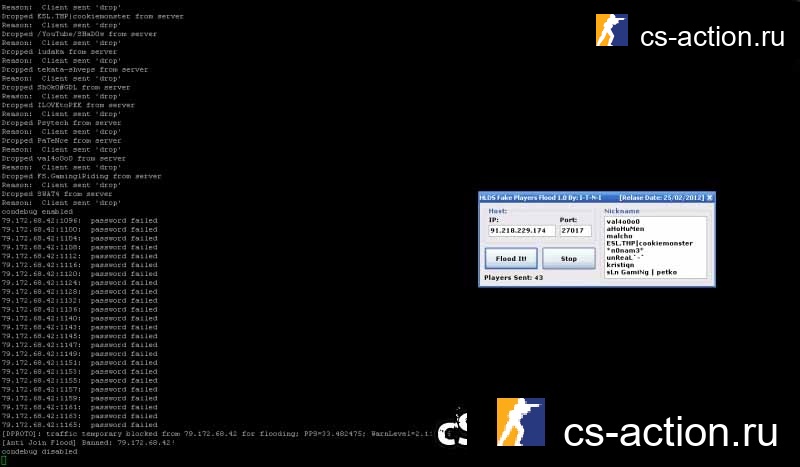The width and height of the screenshot is (800, 467).
Task: Close the HLDS Fake Players Flood window
Action: tap(710, 198)
